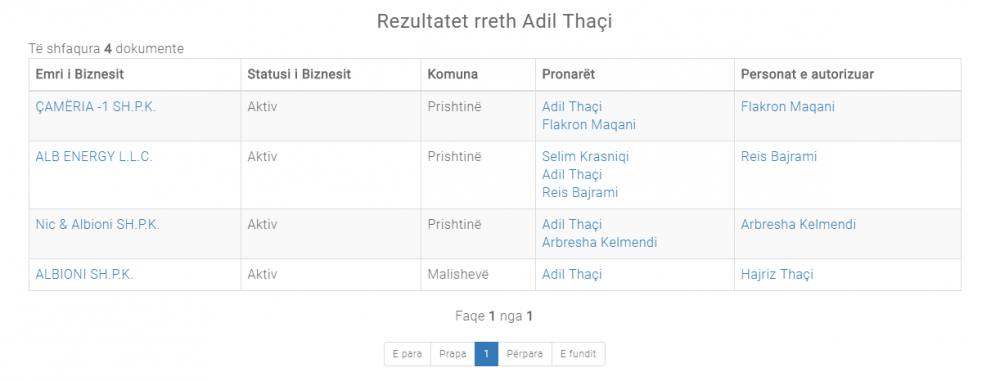This screenshot has height=381, width=1000.
Task: Open Nic & Albioni SH.P.K. link
Action: (98, 225)
